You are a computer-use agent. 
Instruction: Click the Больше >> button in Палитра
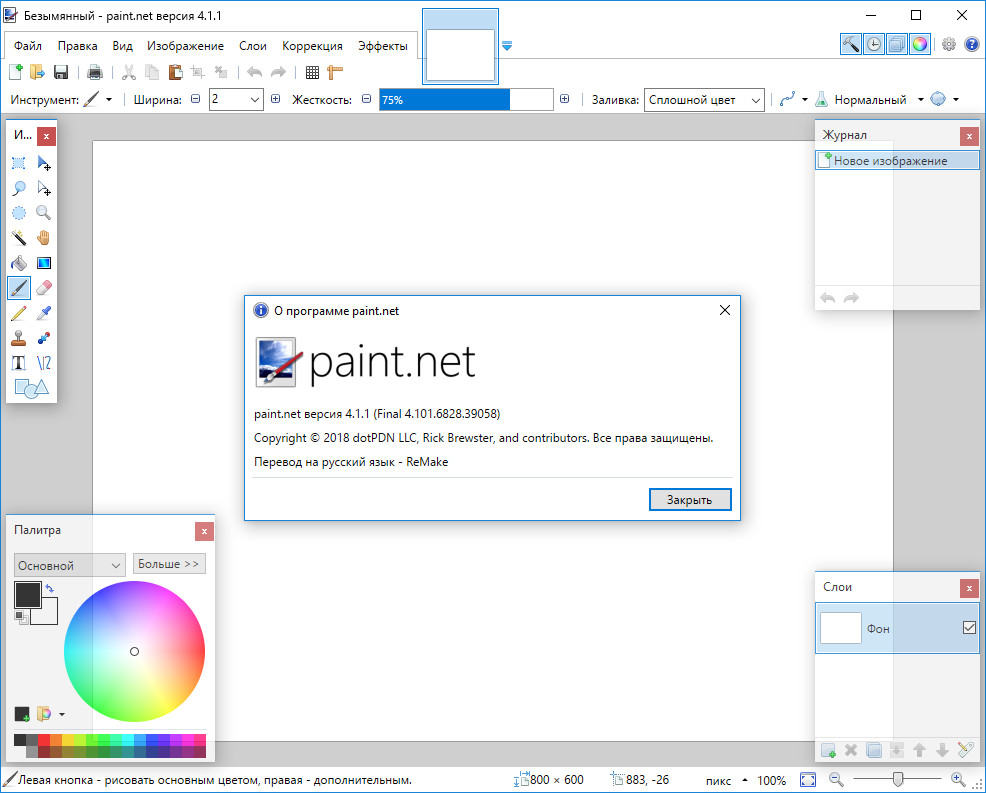pyautogui.click(x=169, y=563)
